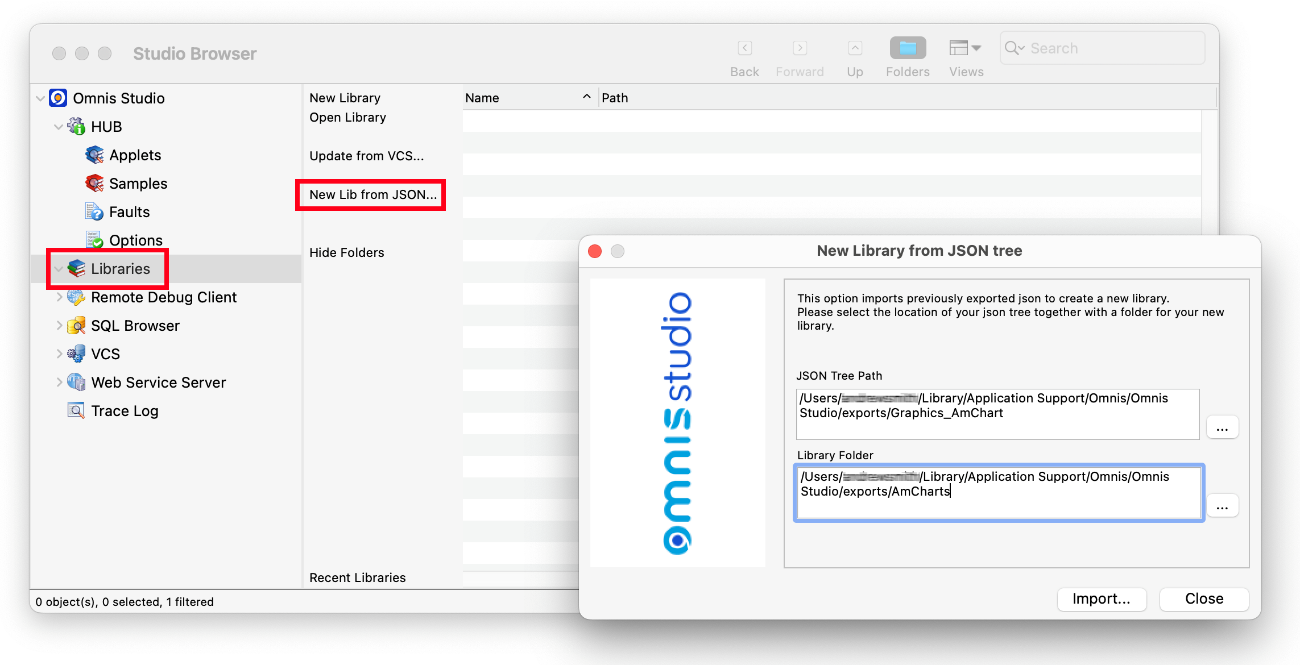Click the Trace Log icon
This screenshot has width=1300, height=665.
click(x=76, y=411)
